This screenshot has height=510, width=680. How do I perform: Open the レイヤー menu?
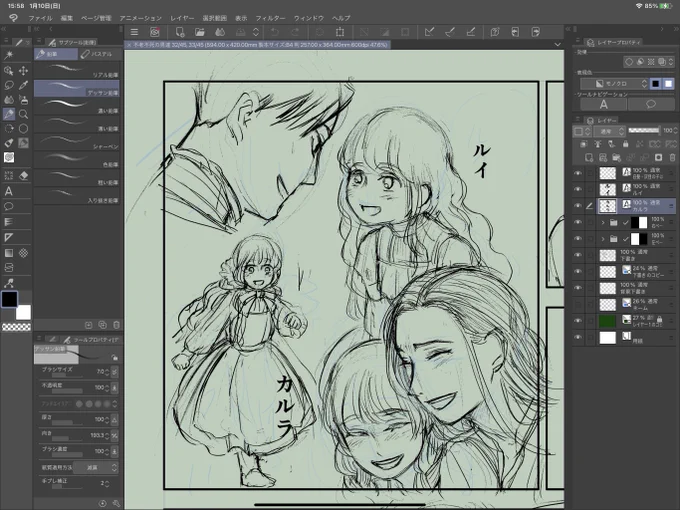click(182, 18)
